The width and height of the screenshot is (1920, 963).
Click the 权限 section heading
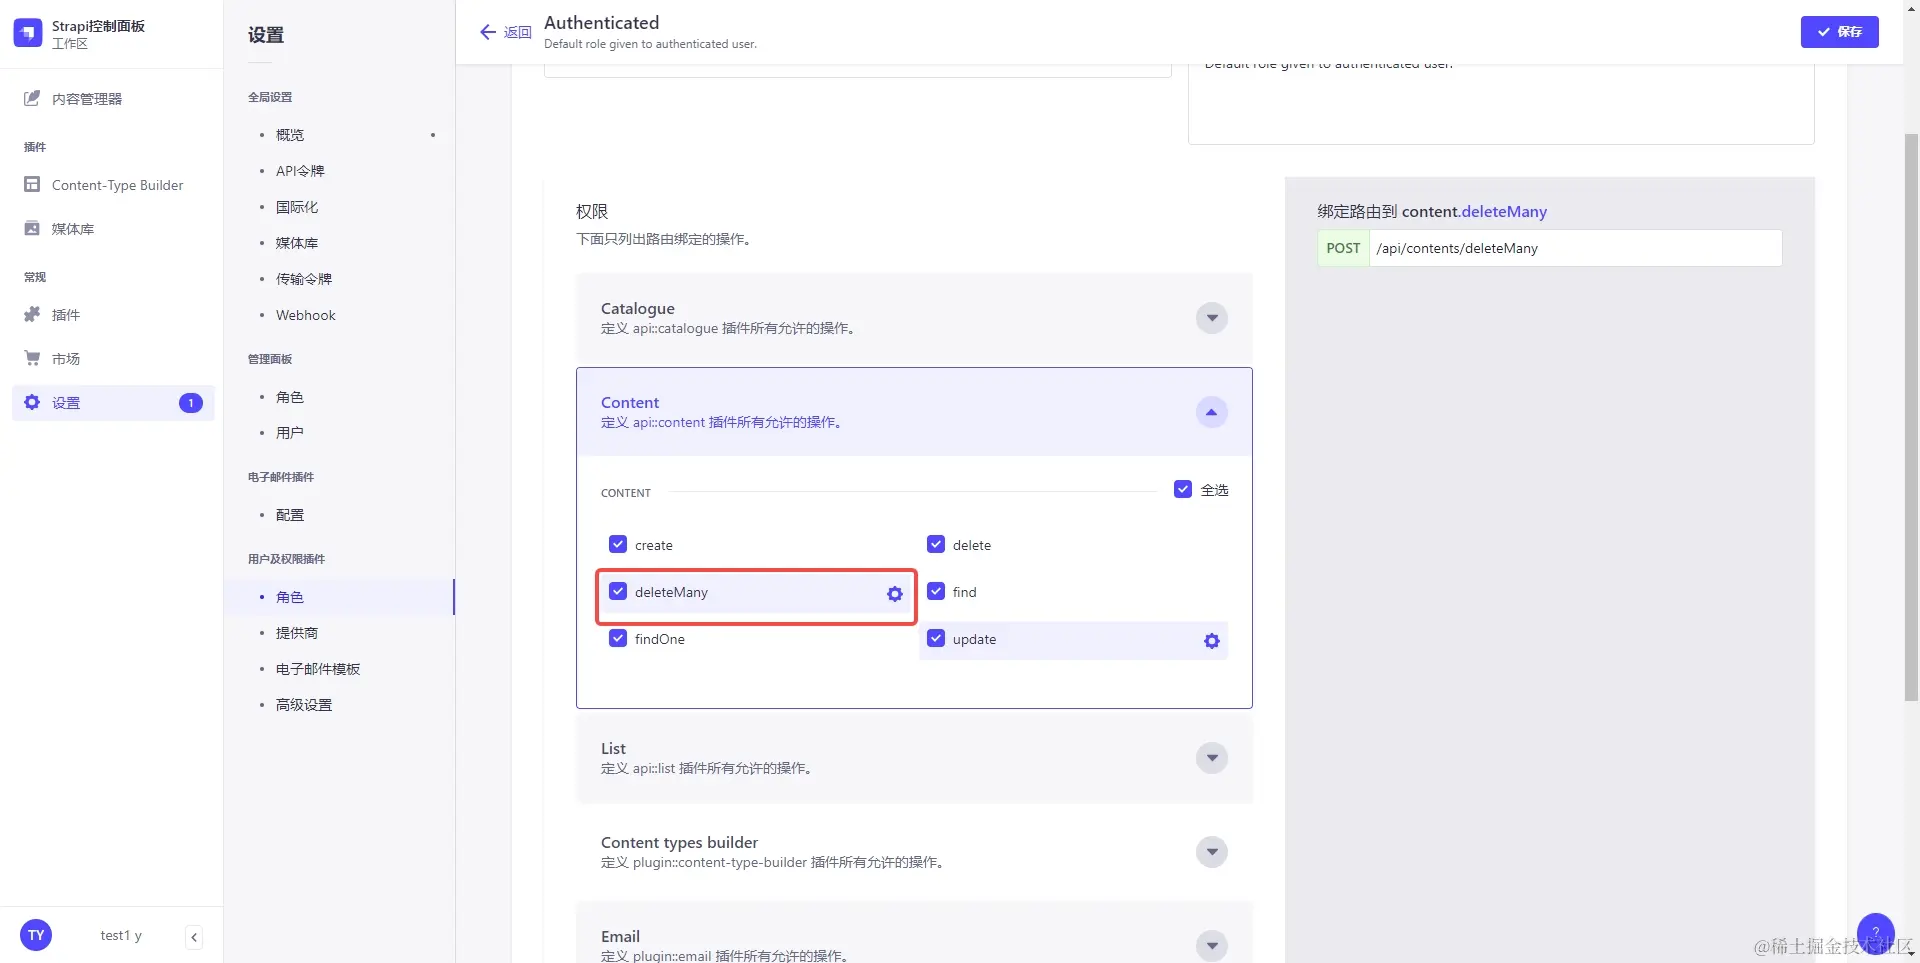(592, 212)
